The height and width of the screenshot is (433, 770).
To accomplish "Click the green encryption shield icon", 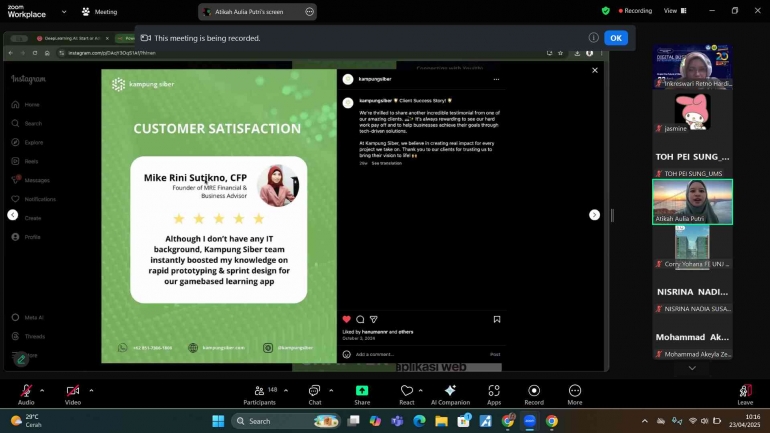I will pos(605,11).
